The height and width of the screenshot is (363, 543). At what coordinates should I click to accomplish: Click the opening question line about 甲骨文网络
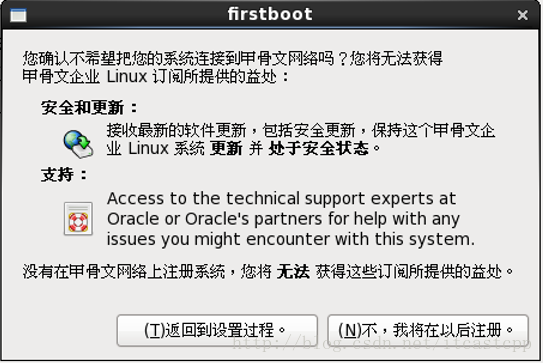(233, 58)
